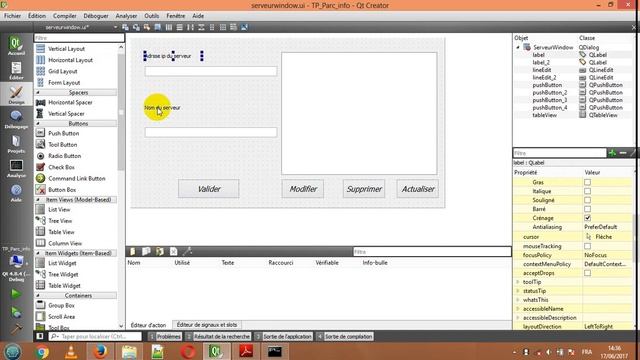Pick the Check Box widget
Viewport: 640px width, 360px height.
tap(61, 167)
